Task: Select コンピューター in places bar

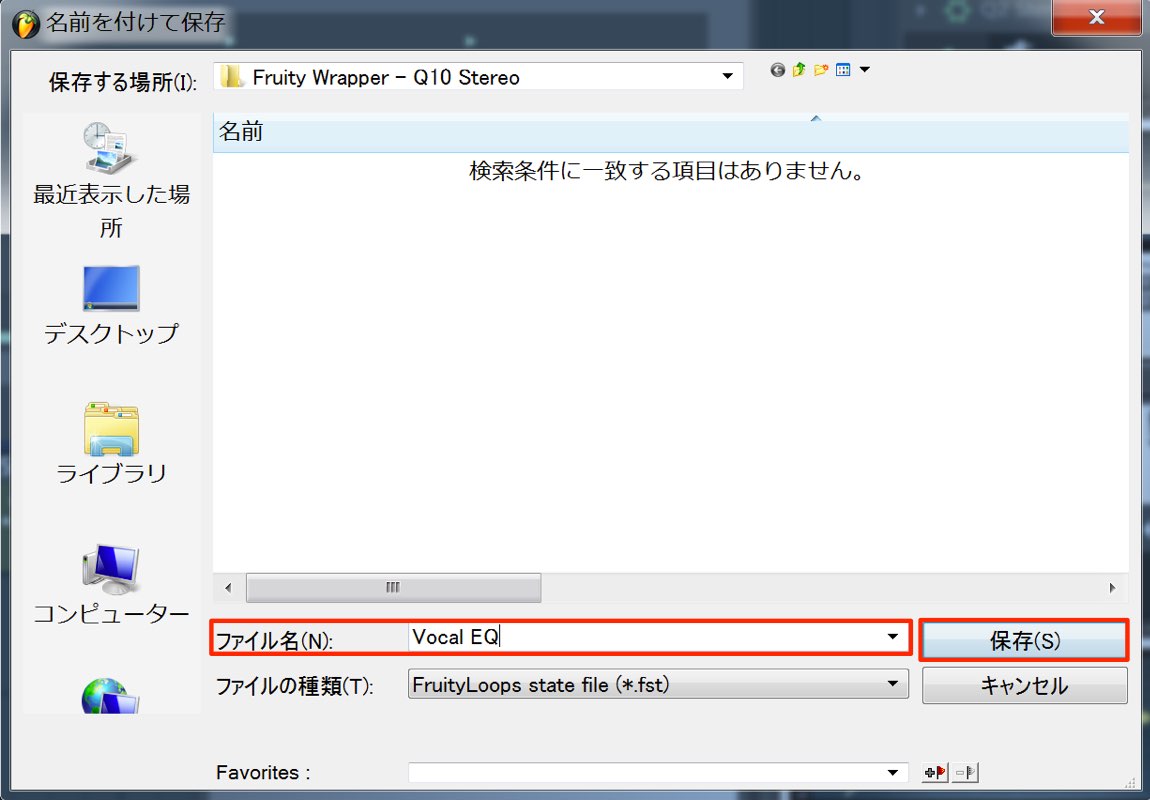Action: pos(111,584)
